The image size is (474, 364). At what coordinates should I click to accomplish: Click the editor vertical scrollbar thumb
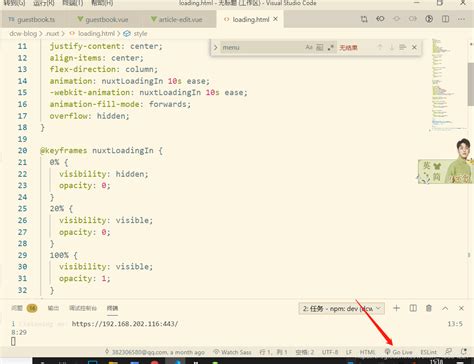coord(471,84)
